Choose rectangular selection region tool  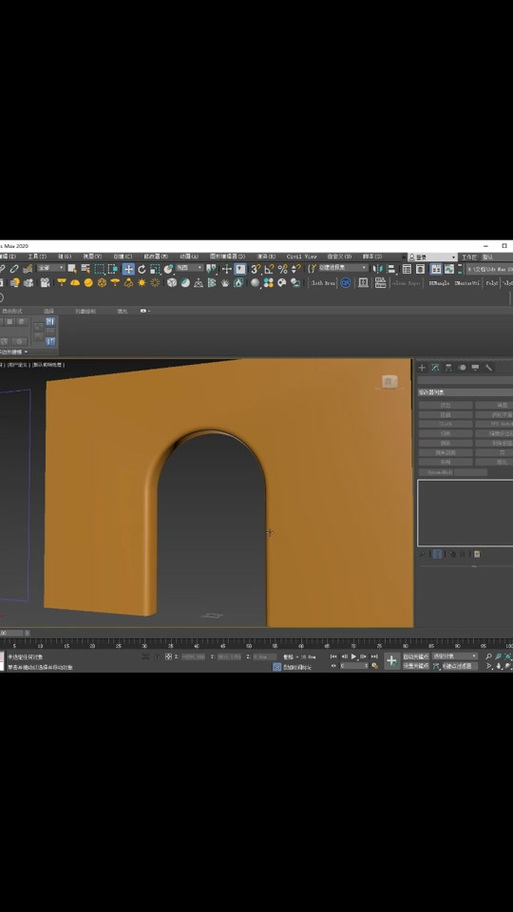tap(99, 269)
